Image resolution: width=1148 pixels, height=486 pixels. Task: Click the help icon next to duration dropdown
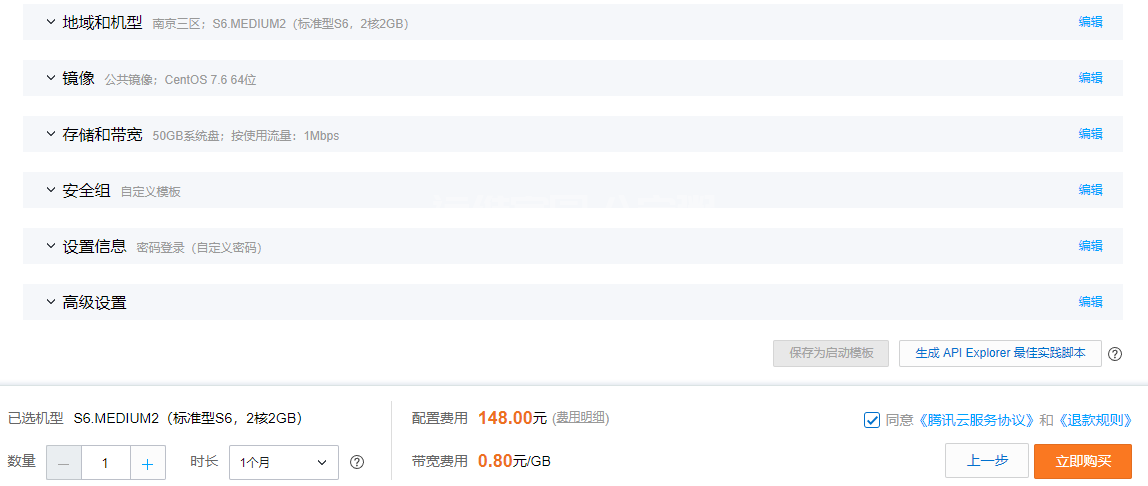click(x=357, y=463)
